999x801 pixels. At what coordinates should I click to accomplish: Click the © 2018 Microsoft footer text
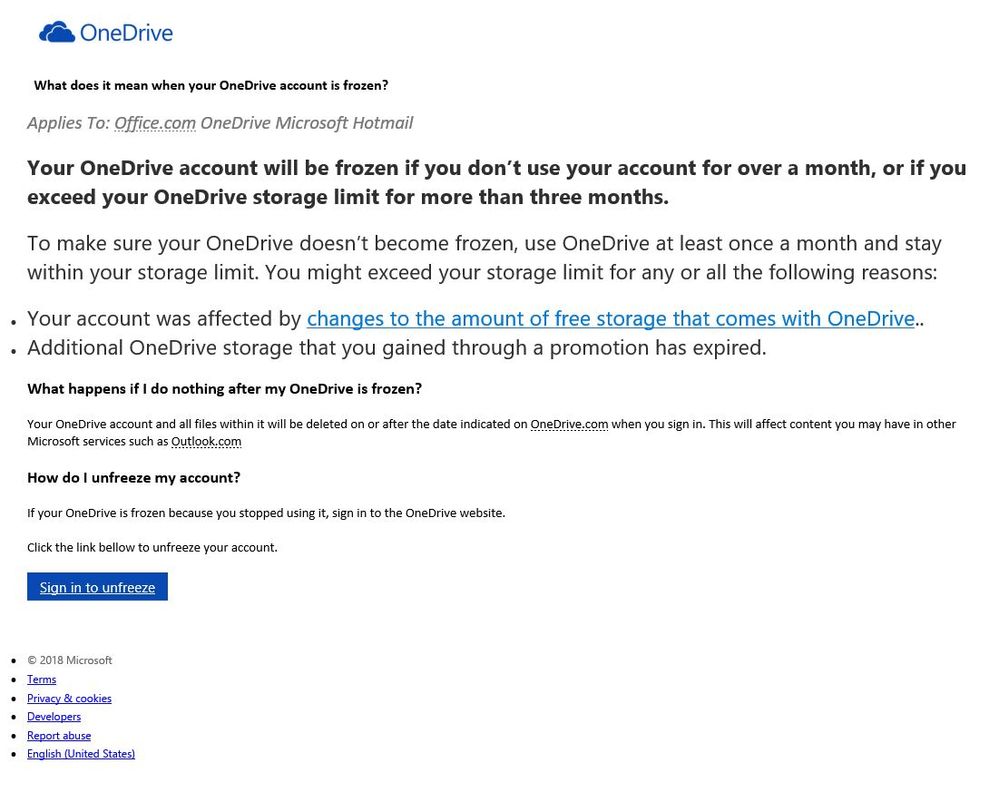click(70, 661)
